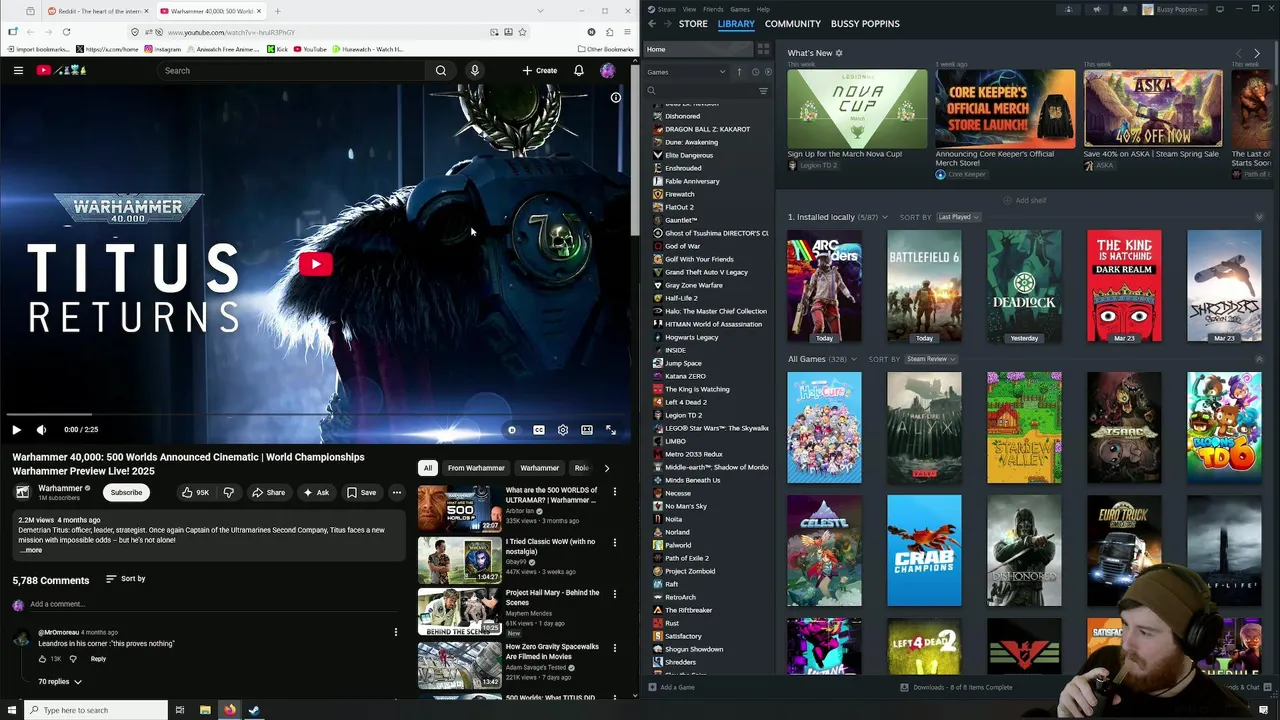Open the YouTube hamburger guide menu
Screen dimensions: 1280x720
pos(18,70)
